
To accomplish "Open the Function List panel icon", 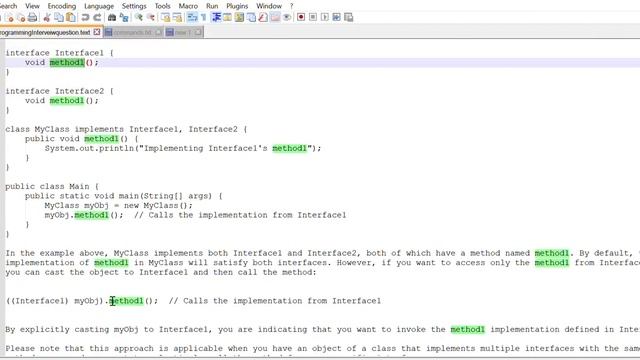I will [x=263, y=17].
